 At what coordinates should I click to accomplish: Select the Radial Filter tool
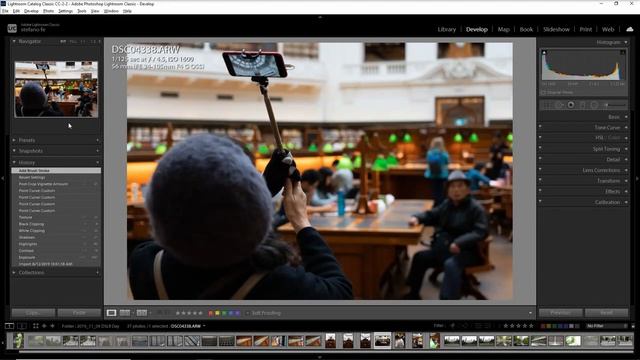click(594, 105)
